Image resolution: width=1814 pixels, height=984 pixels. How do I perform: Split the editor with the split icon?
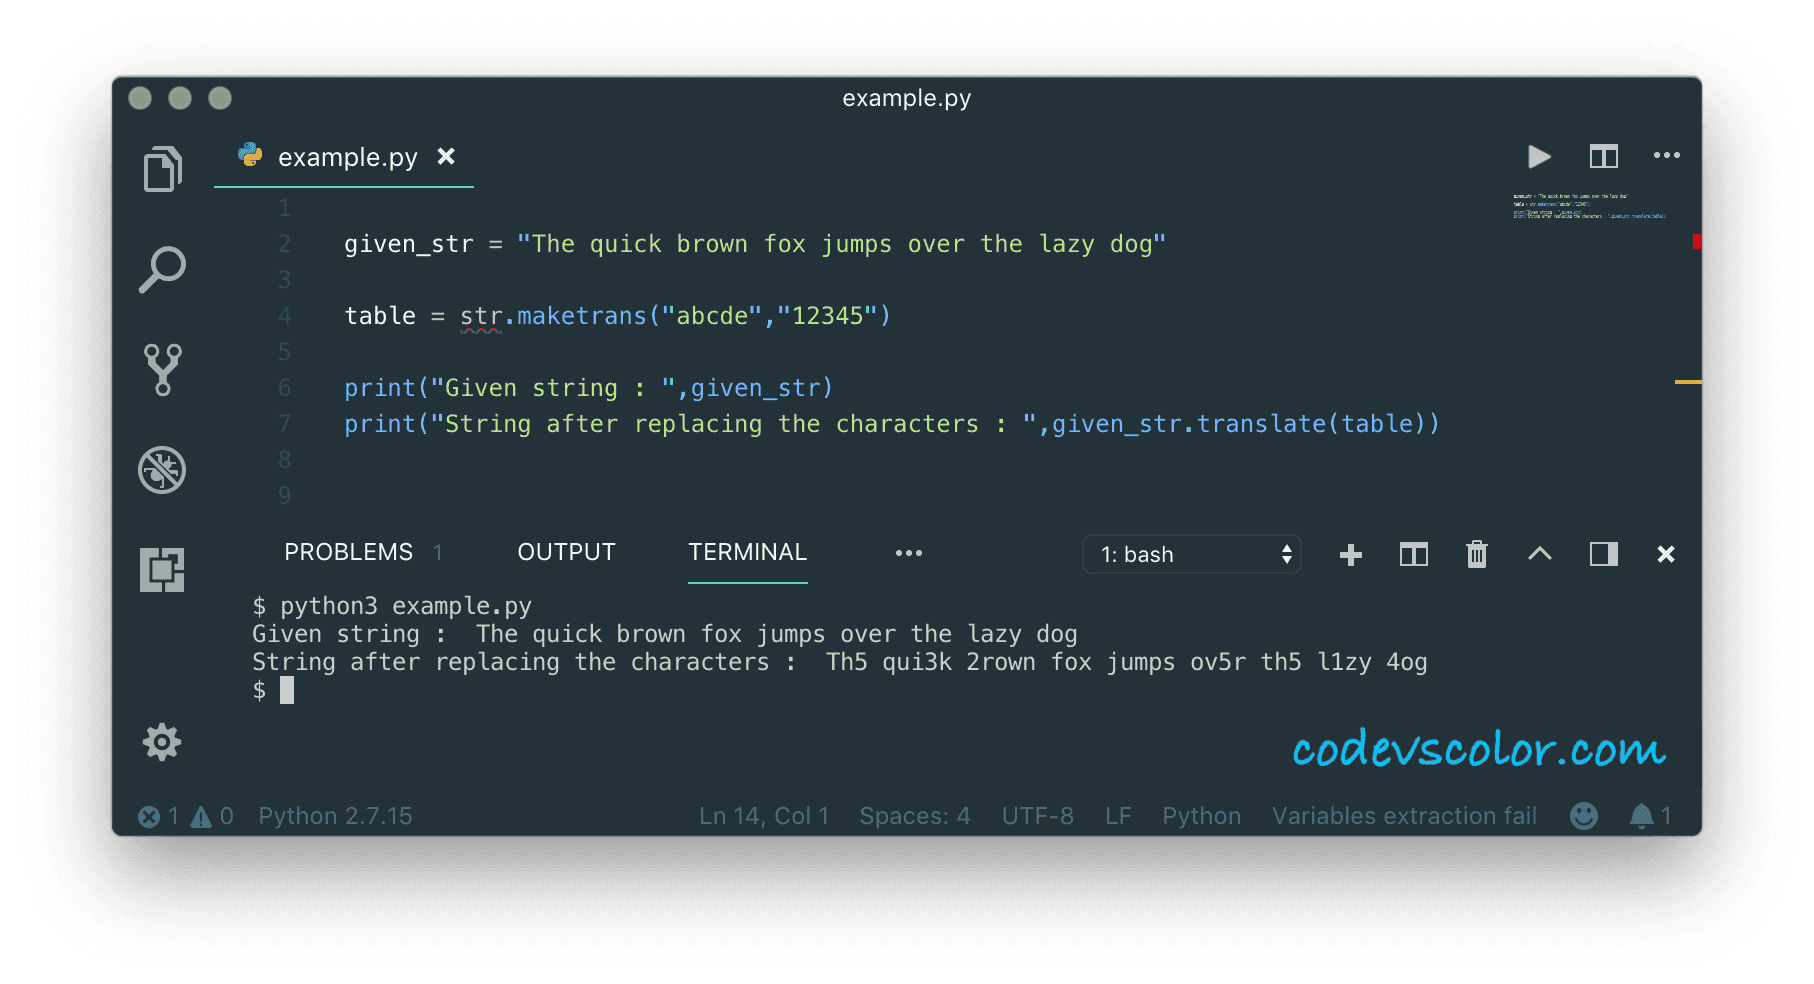pyautogui.click(x=1604, y=157)
